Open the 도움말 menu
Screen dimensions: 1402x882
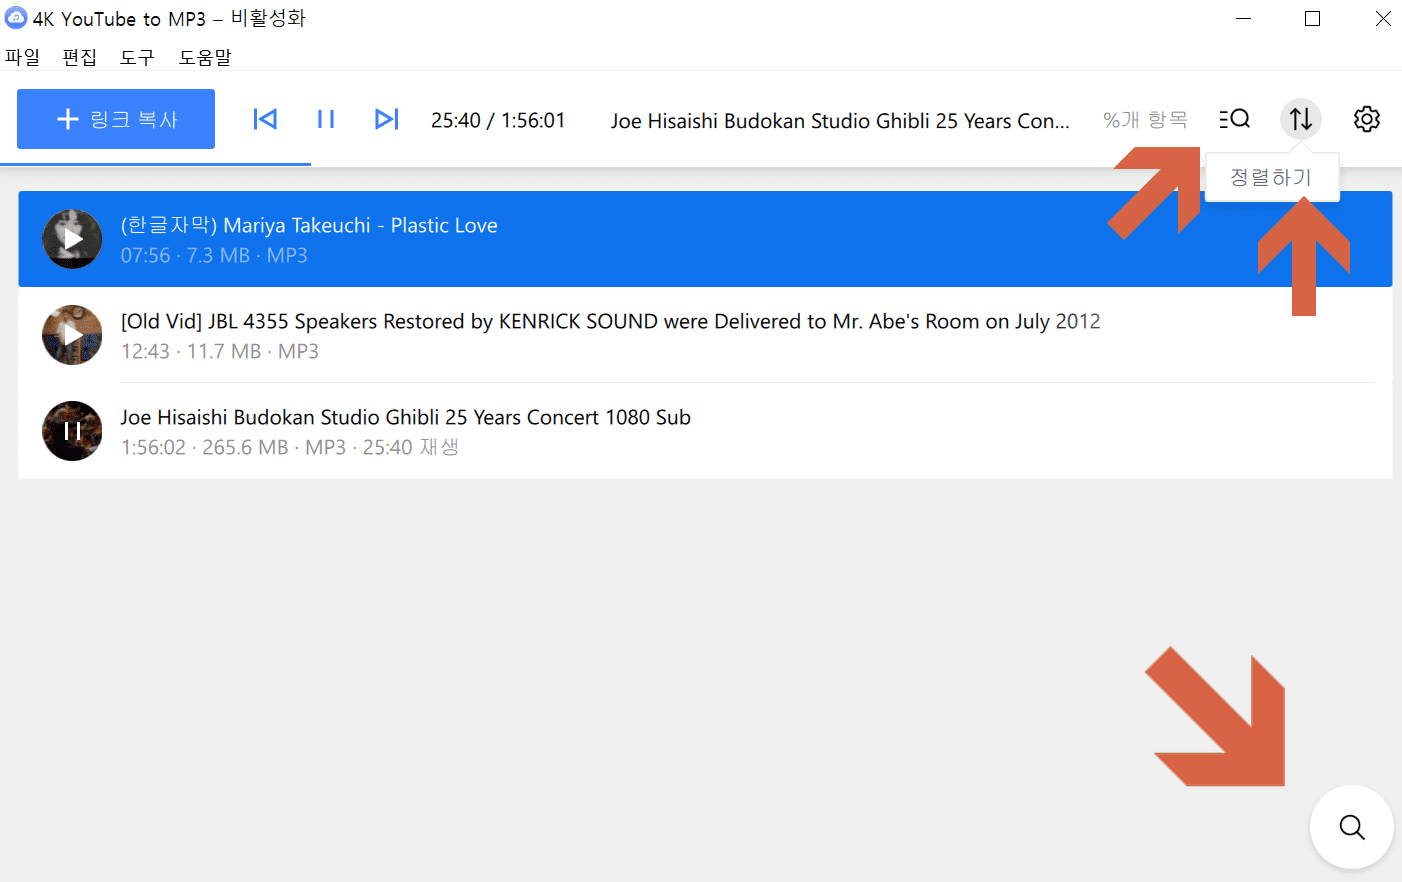click(x=205, y=57)
